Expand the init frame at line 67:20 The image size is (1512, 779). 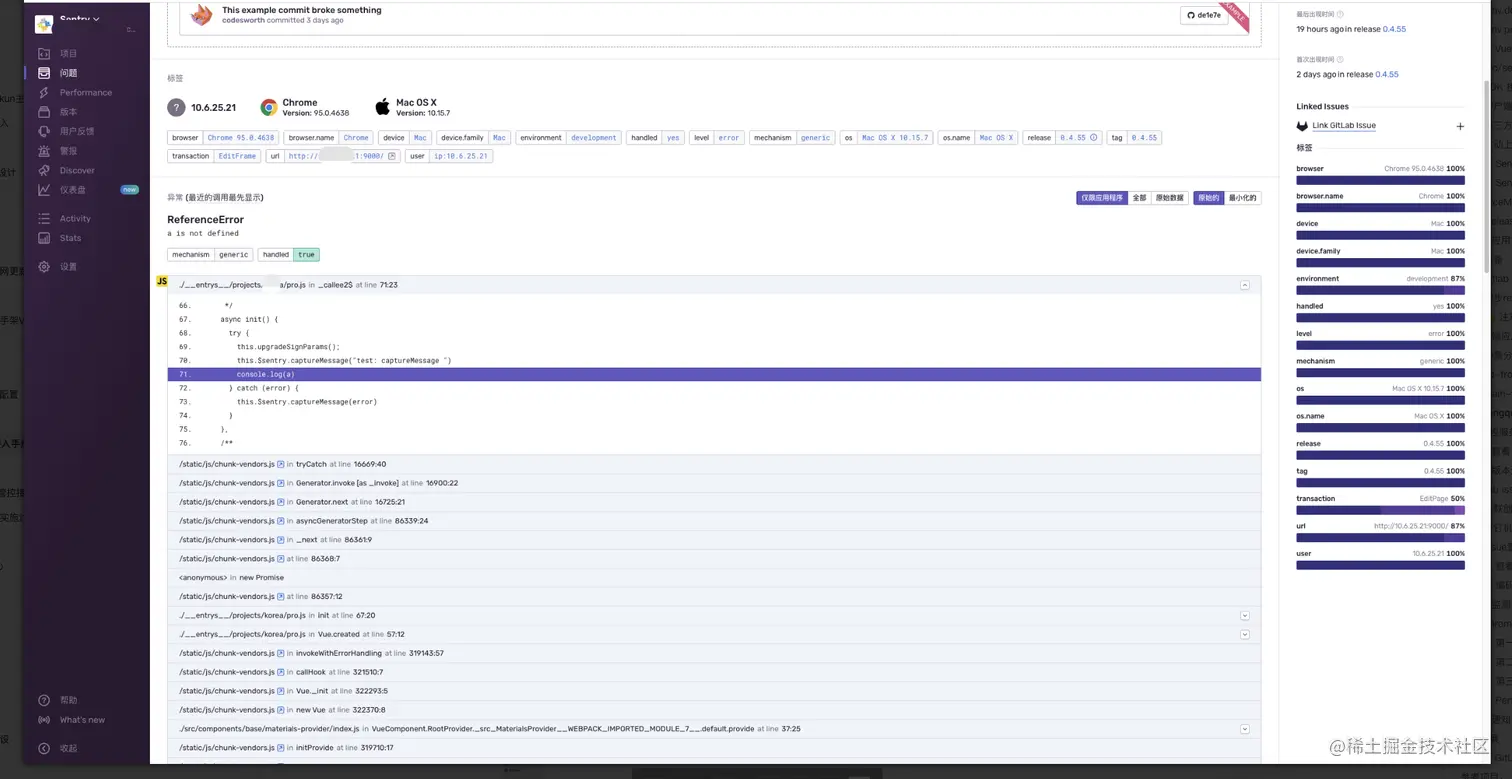pos(1245,615)
